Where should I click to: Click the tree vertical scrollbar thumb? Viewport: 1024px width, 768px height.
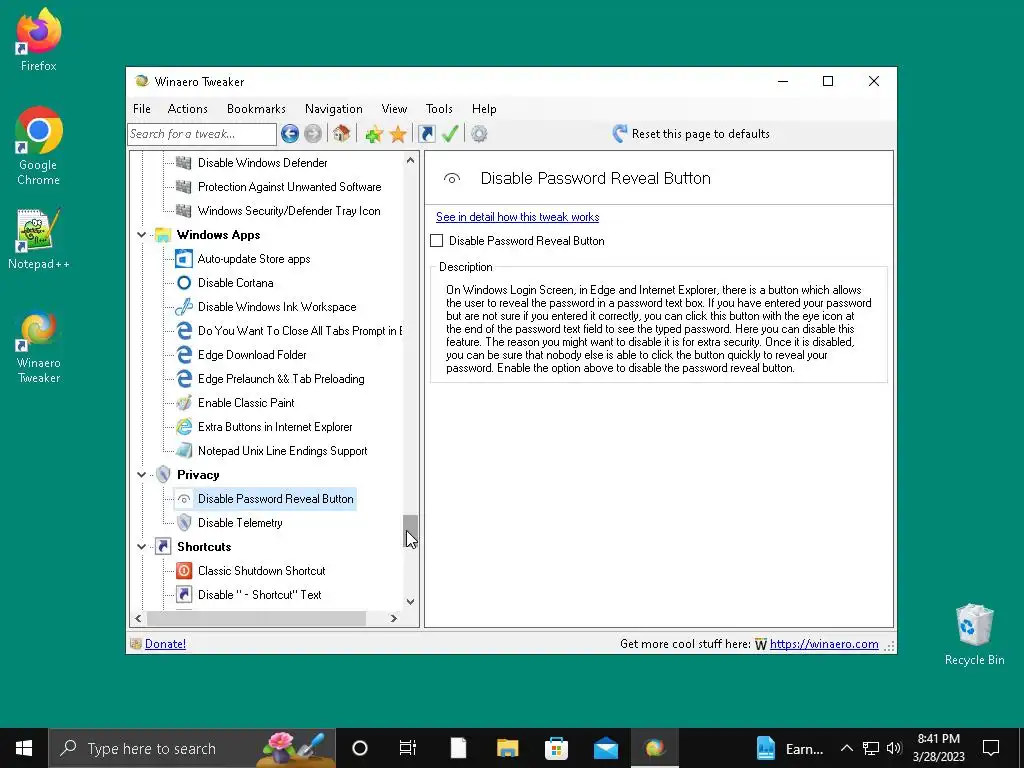410,531
